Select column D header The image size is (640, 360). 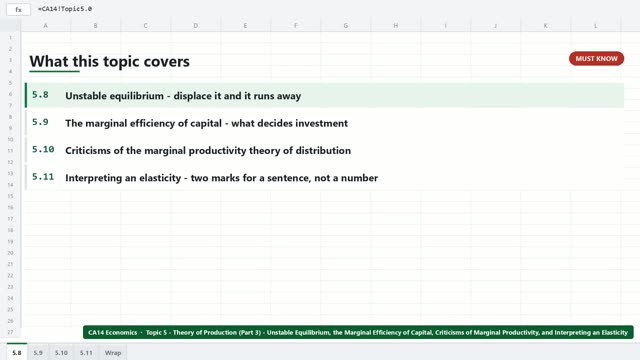(196, 25)
